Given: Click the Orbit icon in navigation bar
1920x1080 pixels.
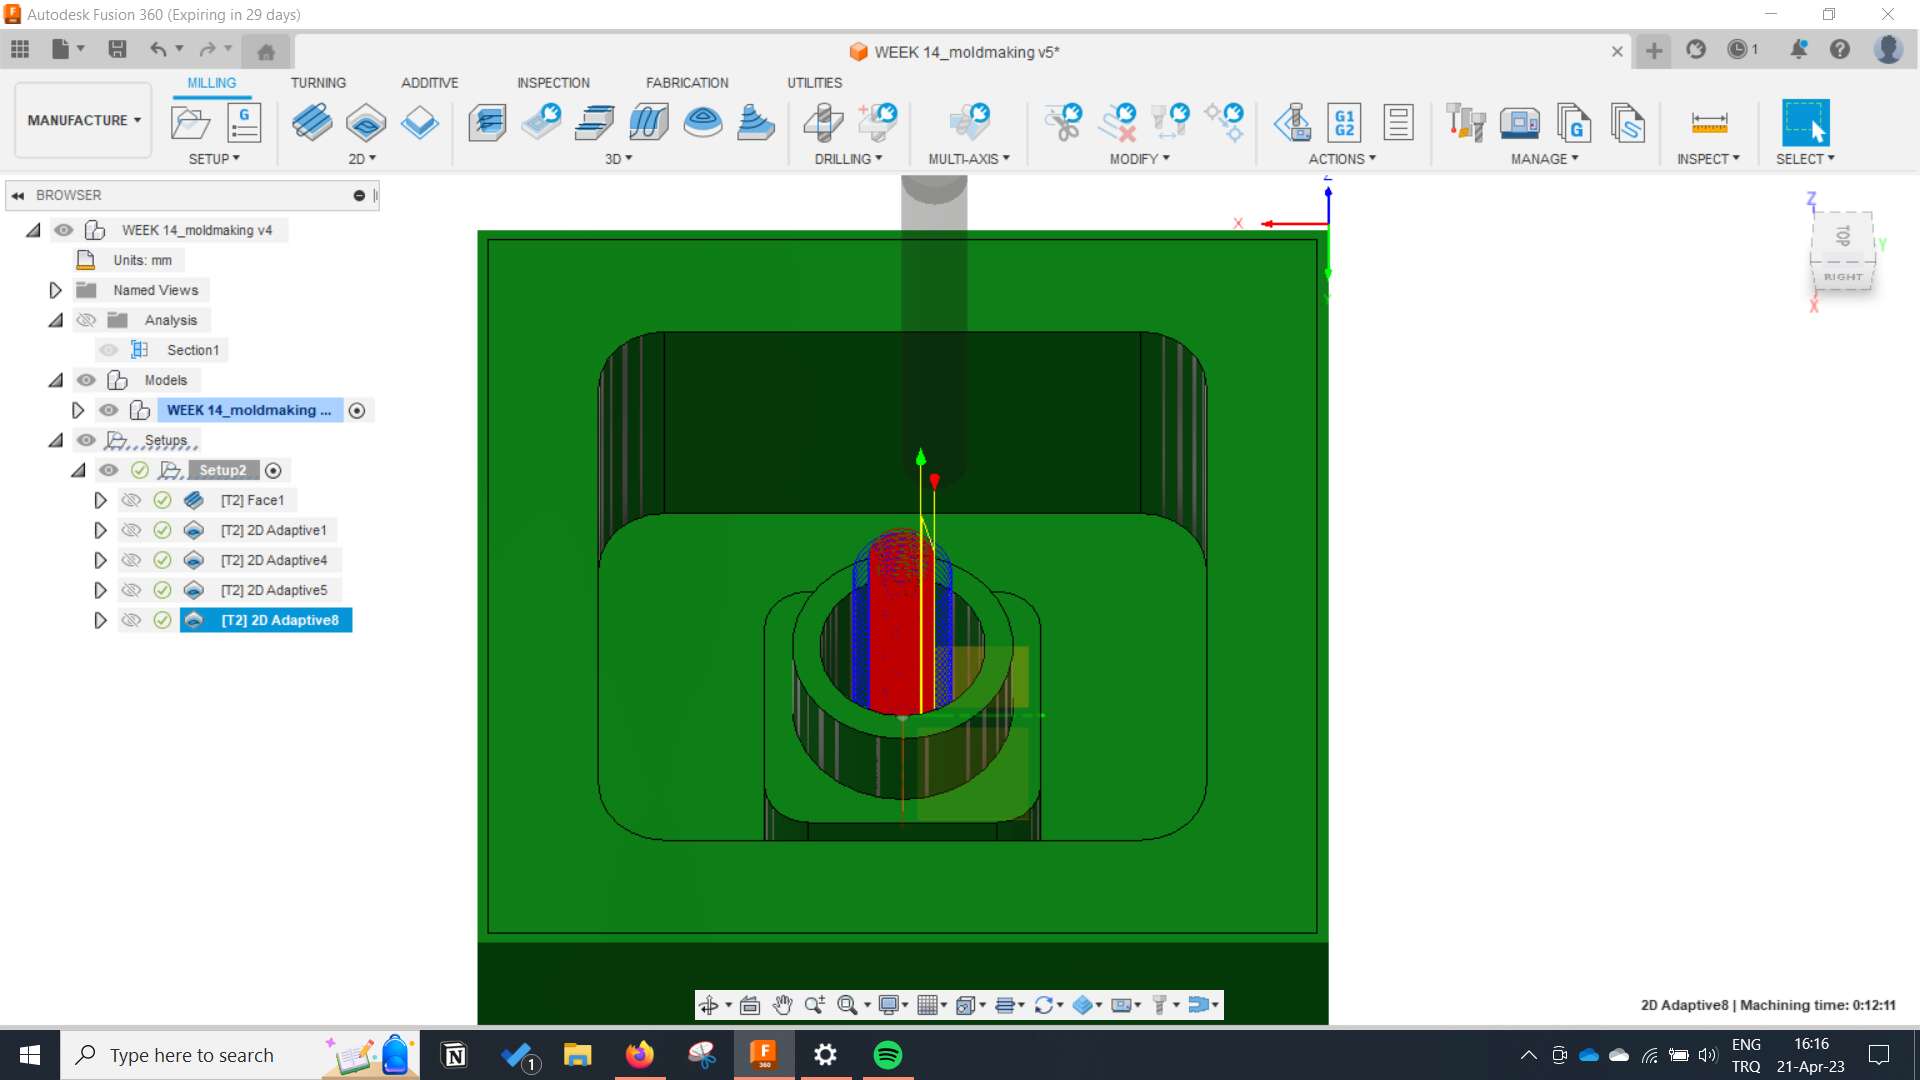Looking at the screenshot, I should tap(709, 1005).
